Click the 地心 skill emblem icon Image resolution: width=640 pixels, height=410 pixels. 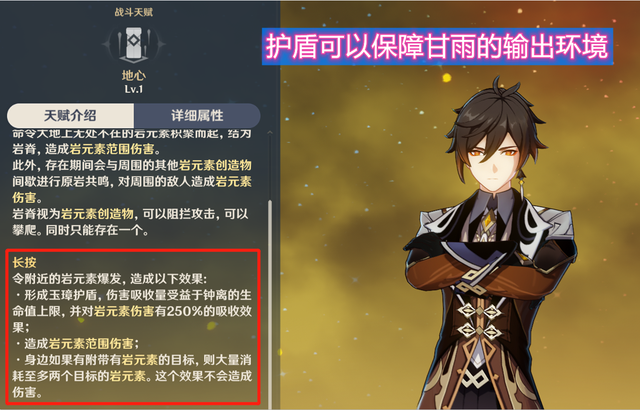tap(133, 43)
